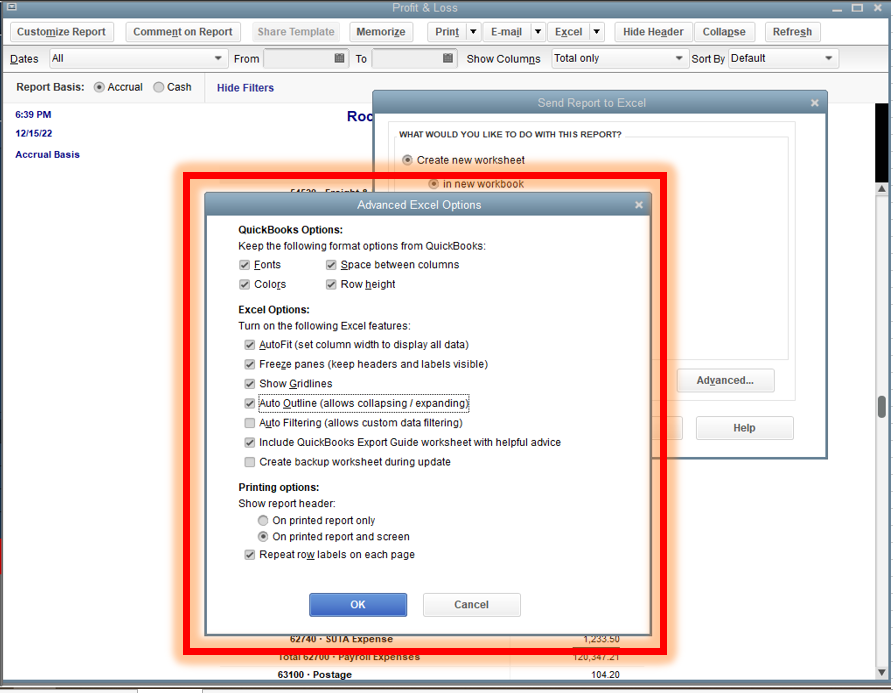Click scroll down arrow of report
The width and height of the screenshot is (893, 693).
882,673
